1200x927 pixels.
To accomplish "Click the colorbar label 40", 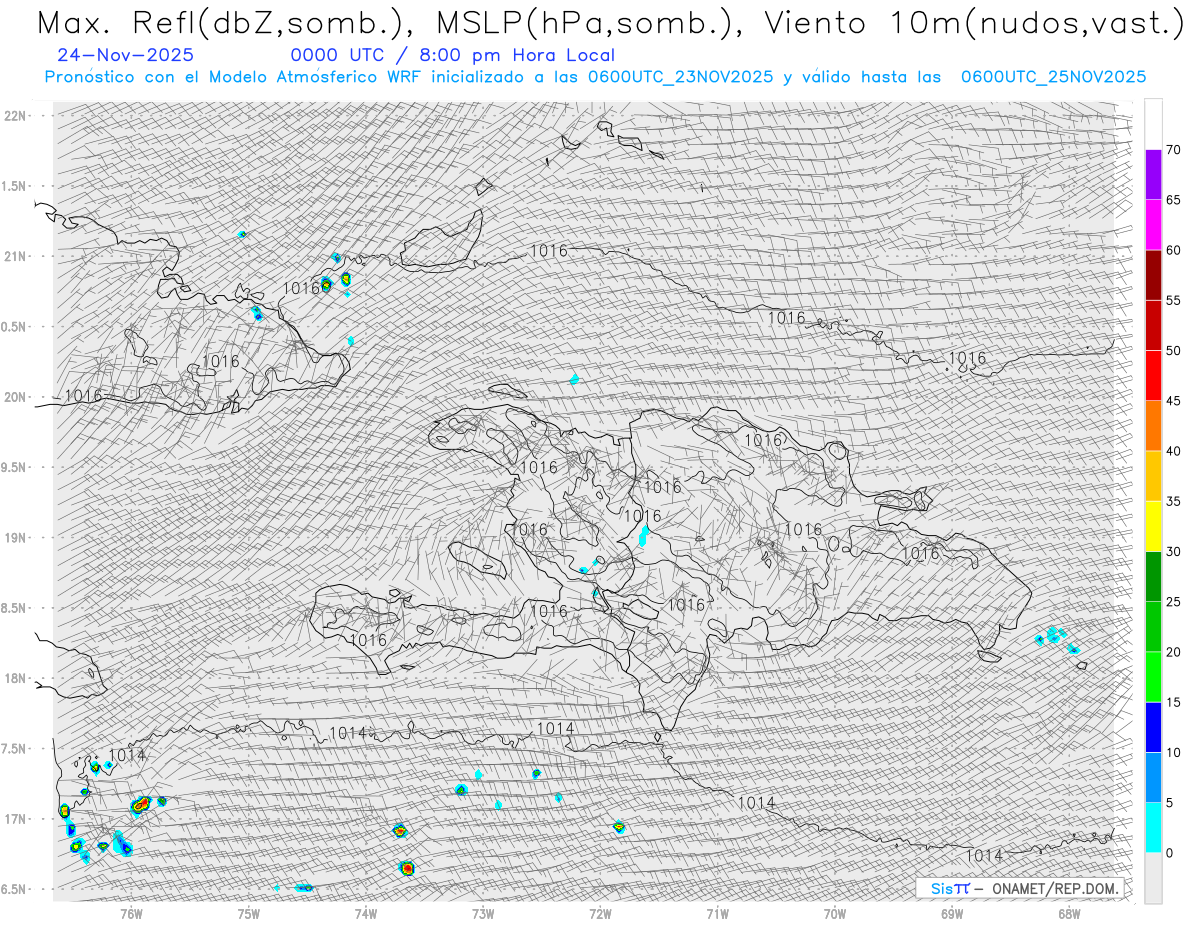I will click(x=1173, y=451).
